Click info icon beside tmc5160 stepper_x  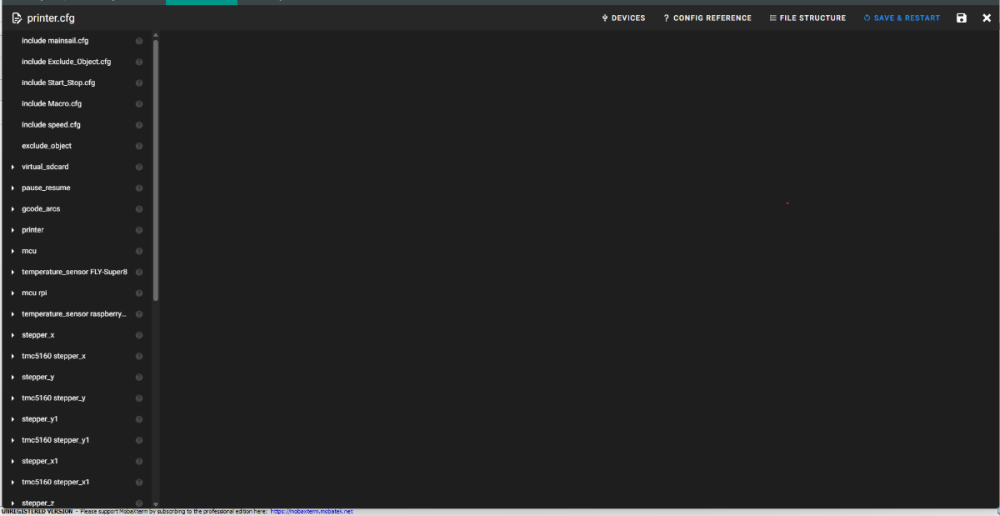point(139,356)
